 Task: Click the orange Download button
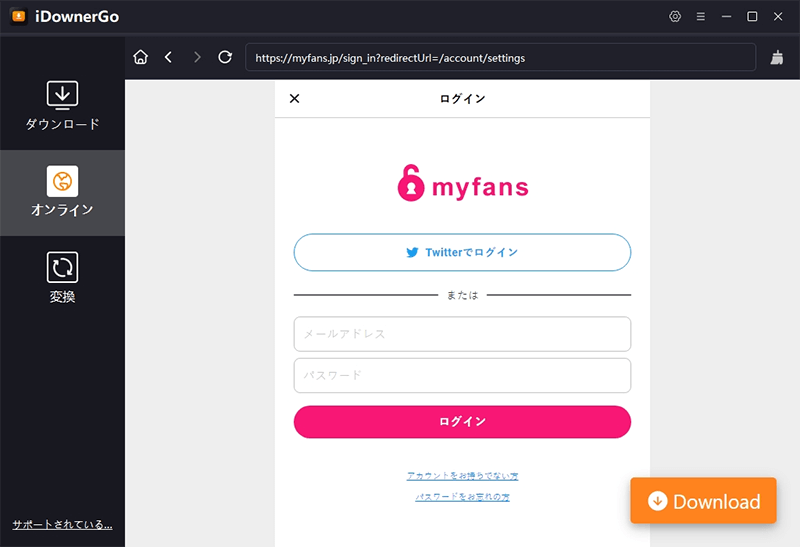click(703, 501)
